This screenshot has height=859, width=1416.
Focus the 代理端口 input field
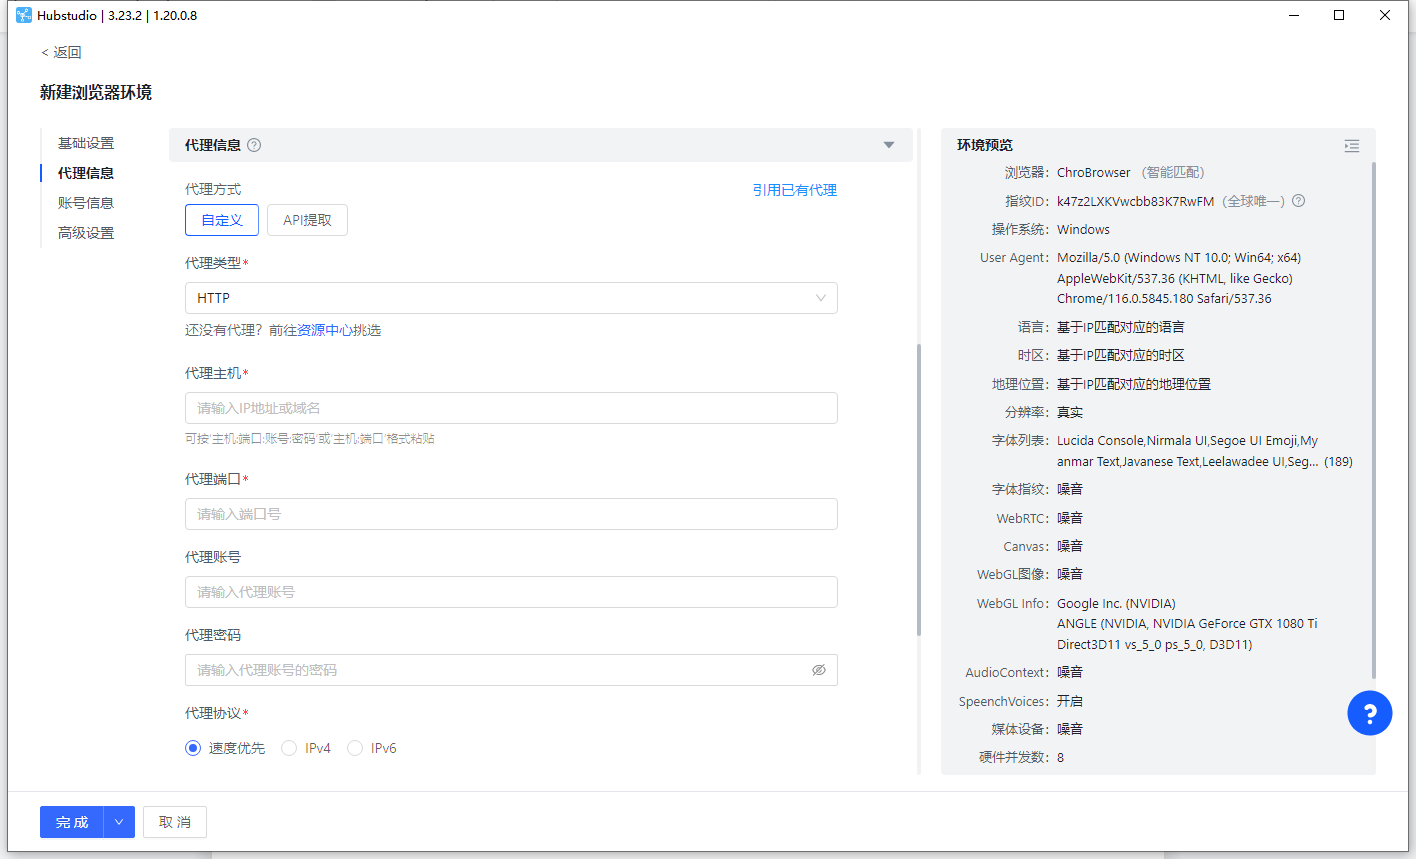[x=511, y=514]
